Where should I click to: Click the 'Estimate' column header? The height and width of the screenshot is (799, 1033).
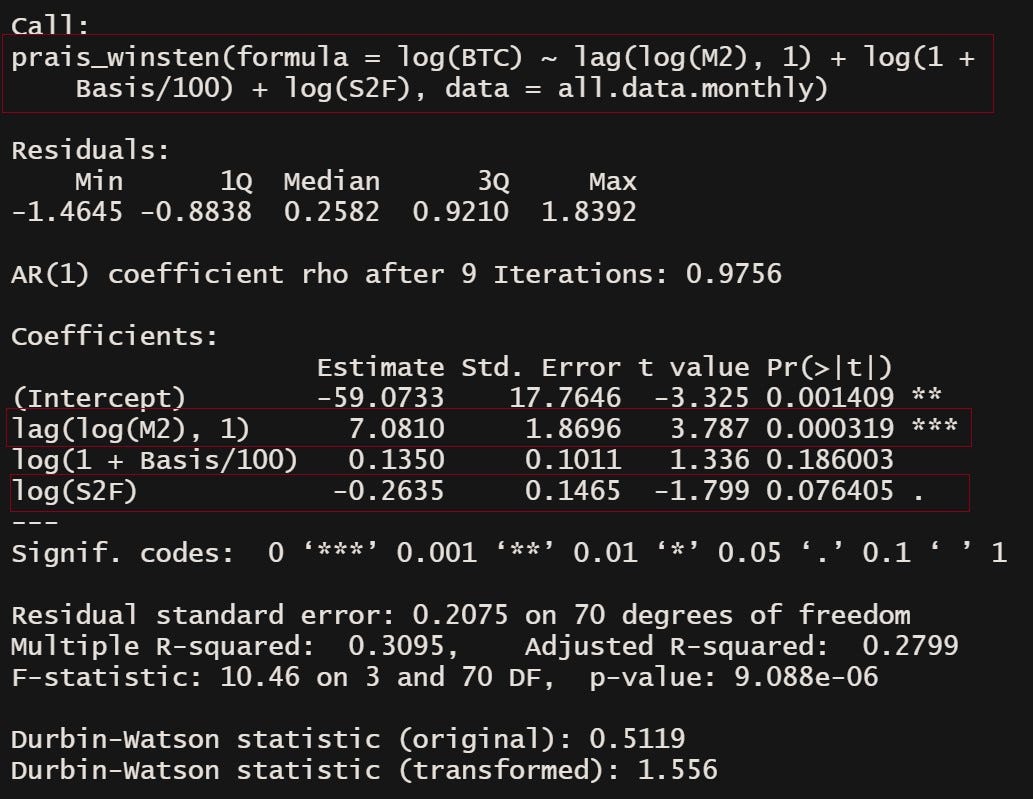coord(380,367)
